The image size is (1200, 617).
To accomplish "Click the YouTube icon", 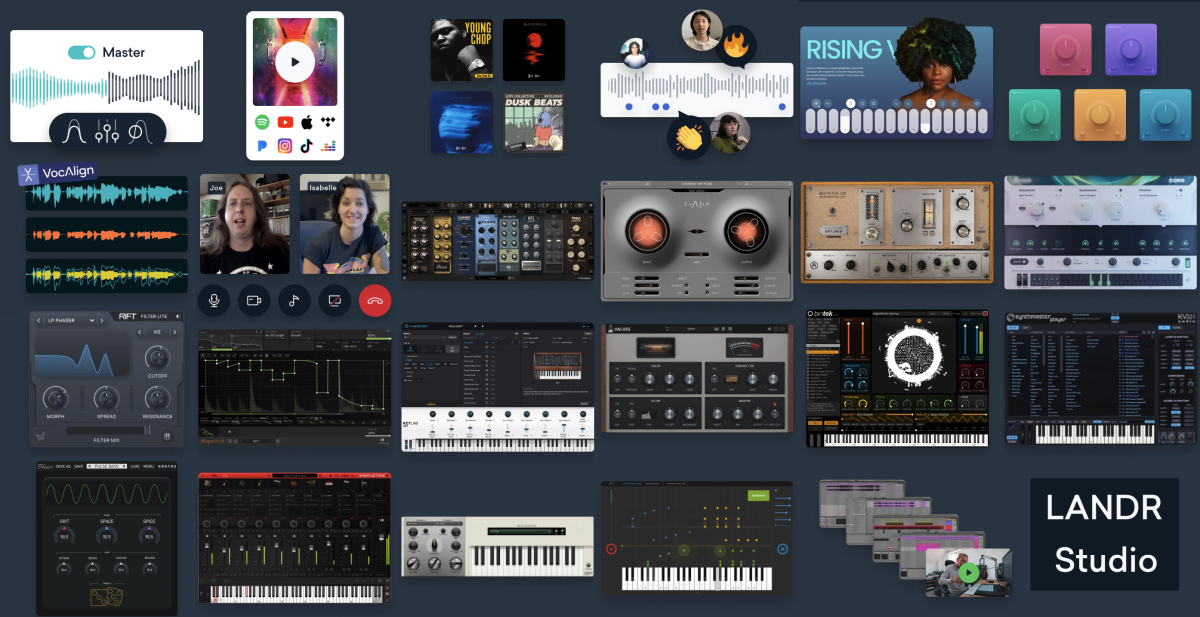I will click(285, 122).
